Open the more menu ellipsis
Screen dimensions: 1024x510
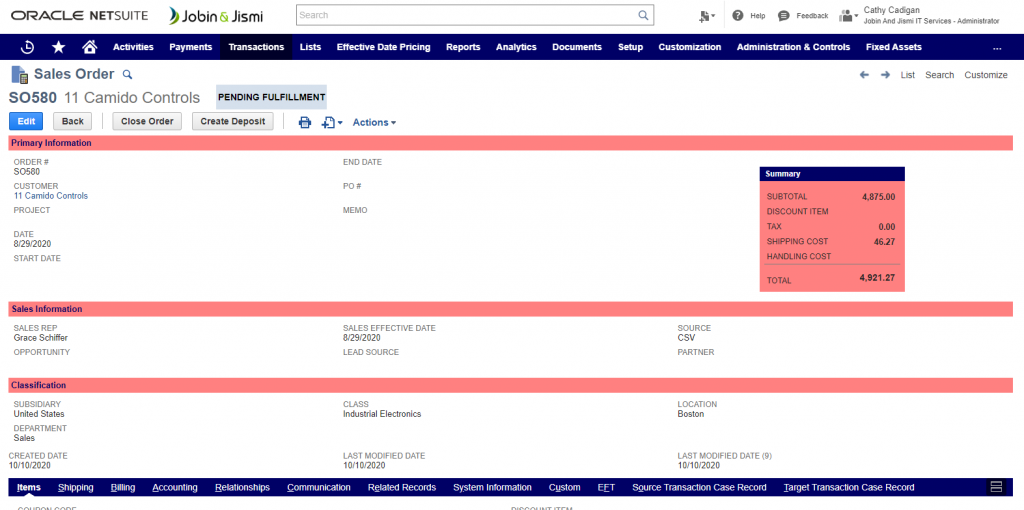[997, 48]
